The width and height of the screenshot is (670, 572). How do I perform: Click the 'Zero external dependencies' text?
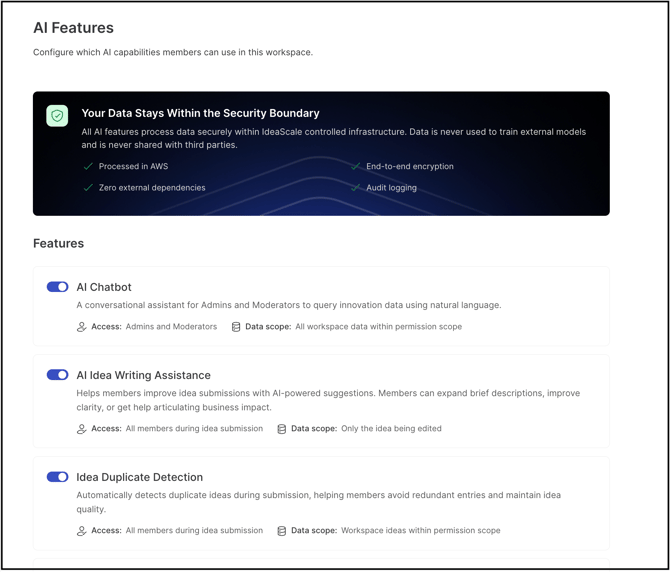(152, 188)
